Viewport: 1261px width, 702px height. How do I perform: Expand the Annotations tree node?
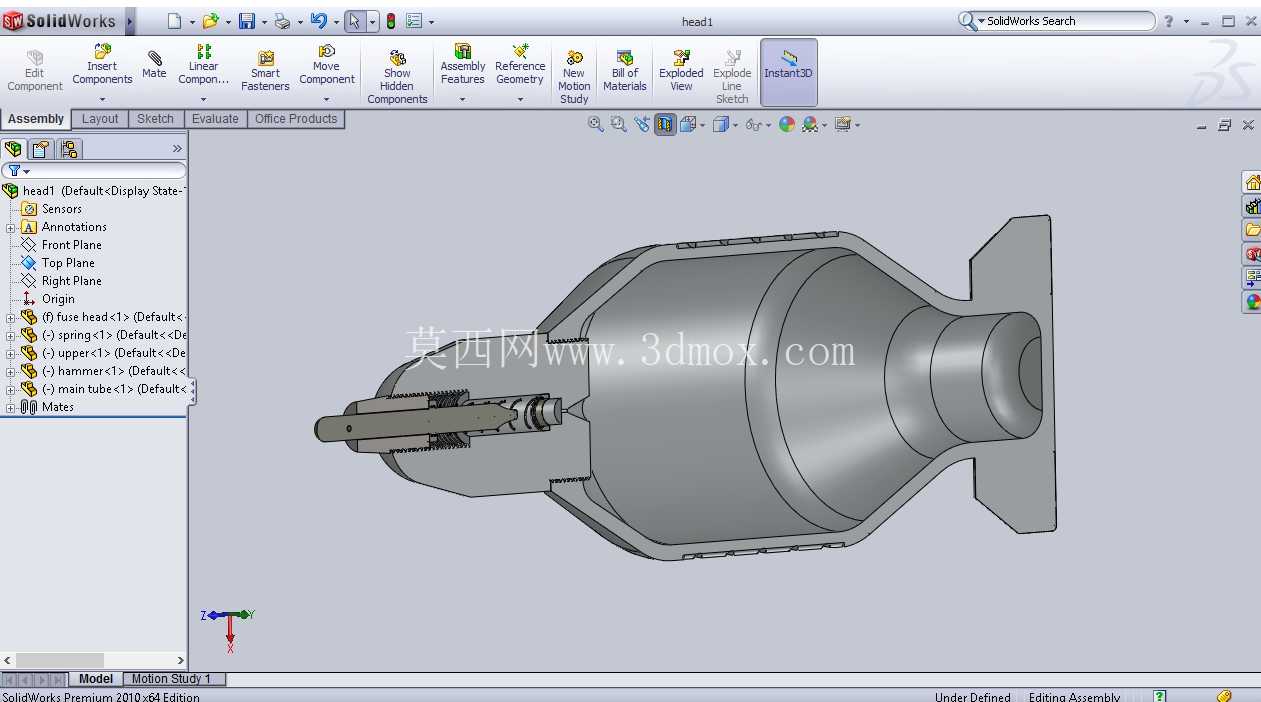10,227
